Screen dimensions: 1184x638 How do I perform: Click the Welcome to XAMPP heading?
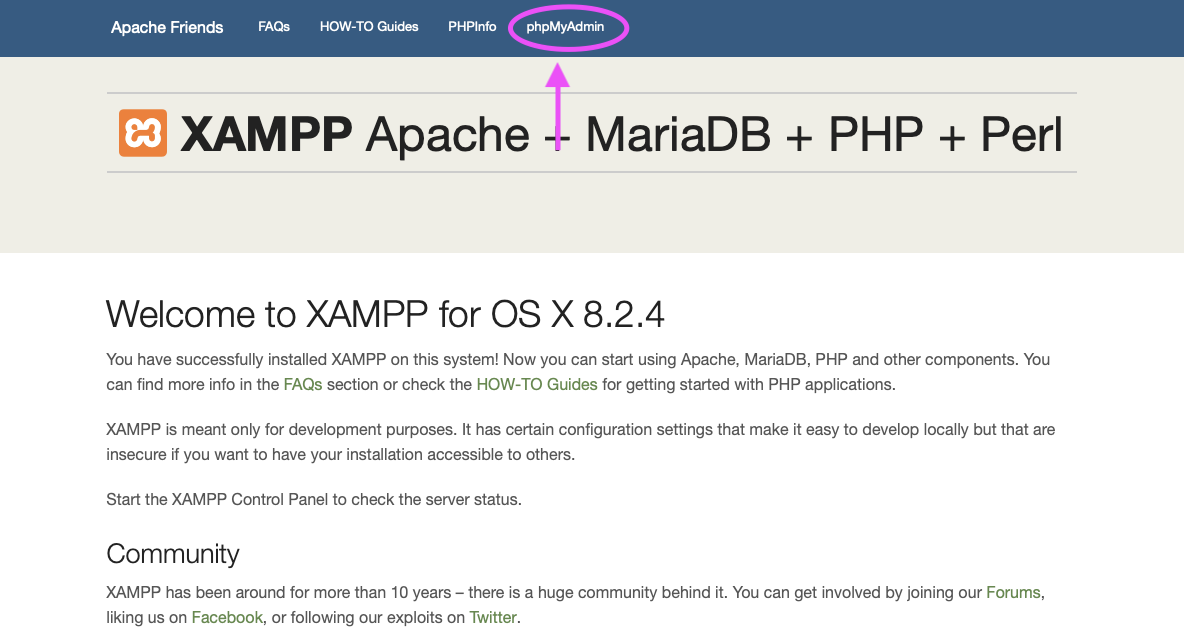pyautogui.click(x=385, y=314)
